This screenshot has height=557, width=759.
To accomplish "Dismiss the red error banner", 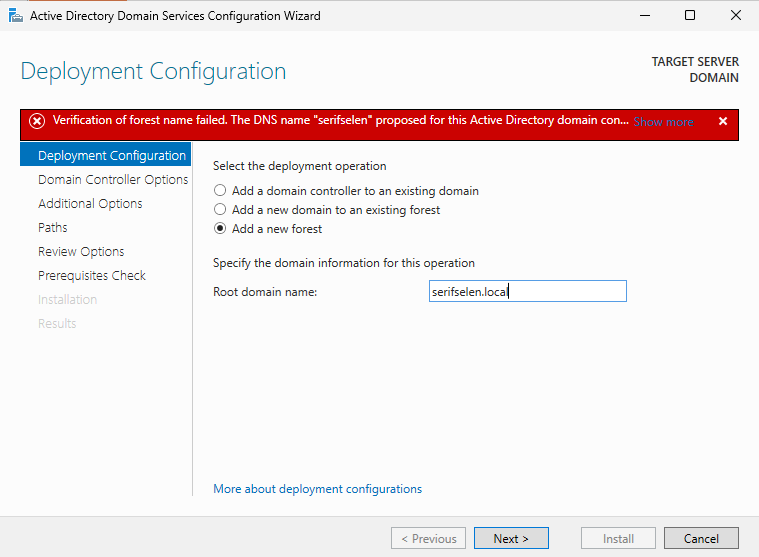I will click(x=722, y=121).
